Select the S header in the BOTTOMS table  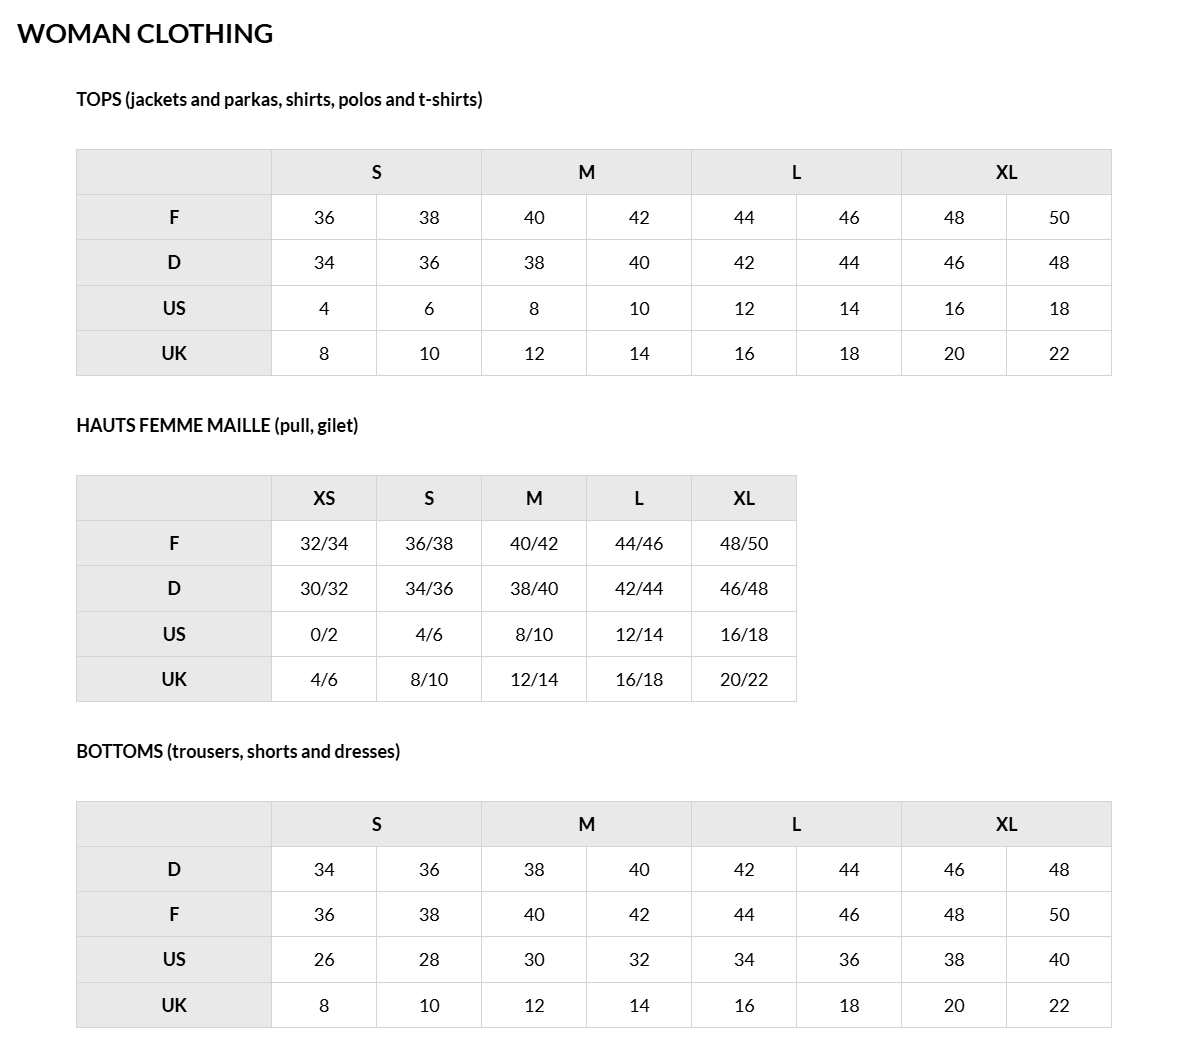(376, 824)
